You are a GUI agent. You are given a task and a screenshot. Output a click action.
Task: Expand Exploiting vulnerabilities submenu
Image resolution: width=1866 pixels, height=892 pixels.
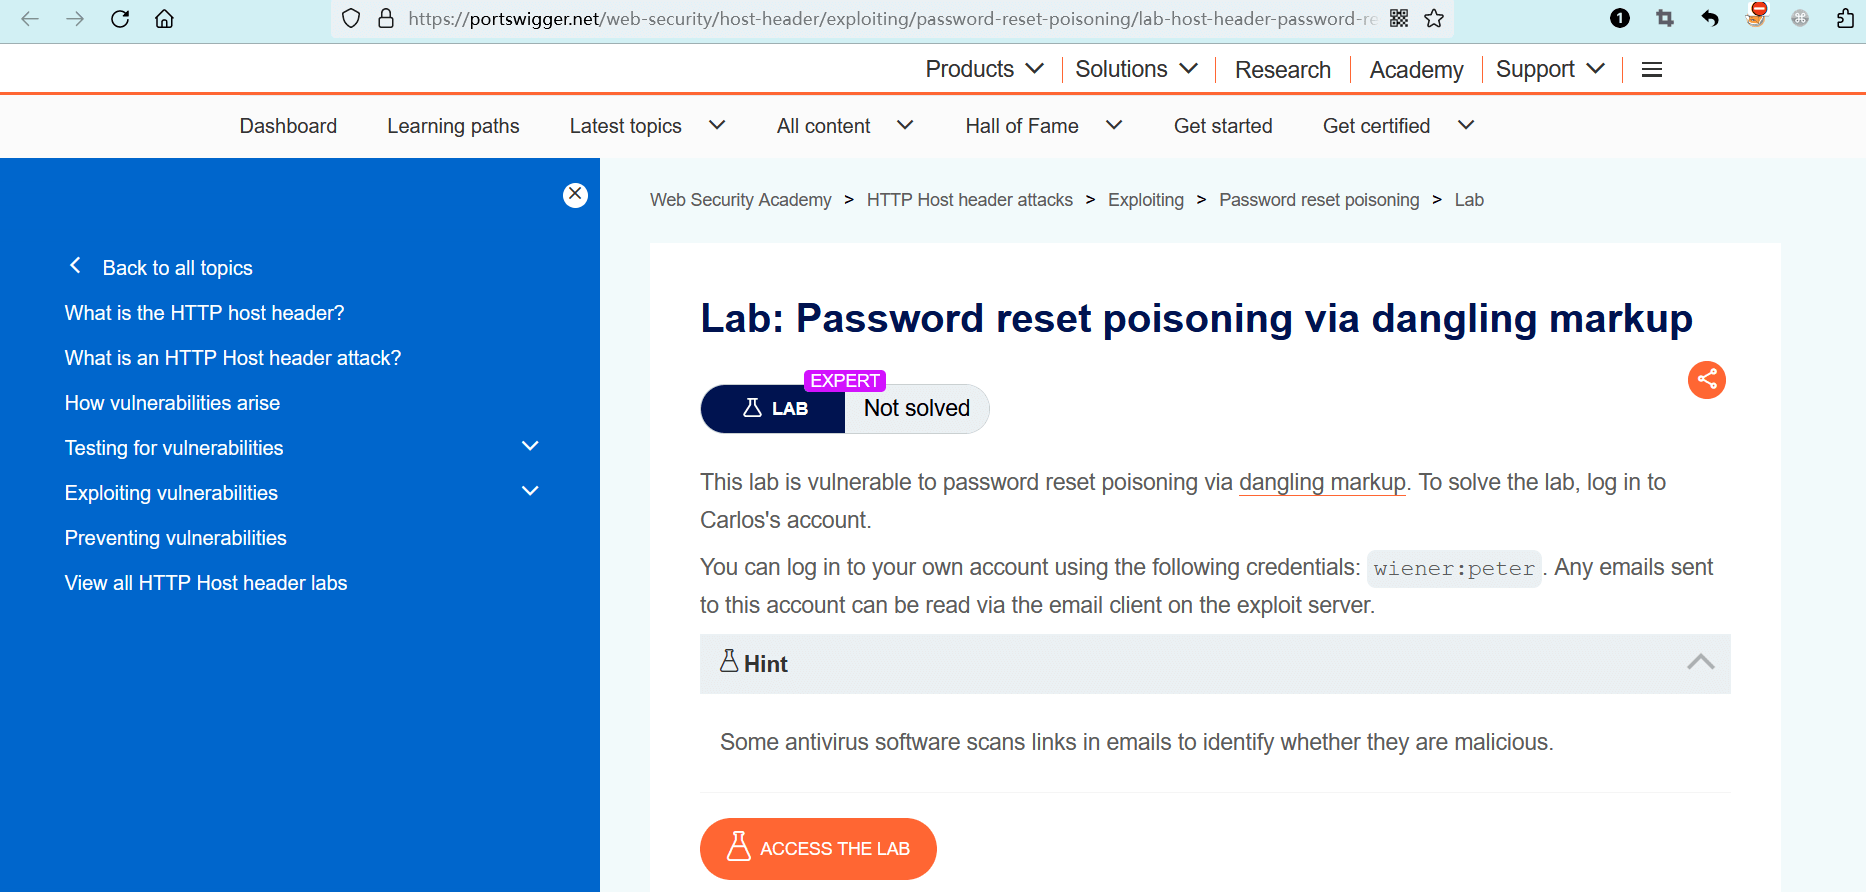click(x=530, y=492)
